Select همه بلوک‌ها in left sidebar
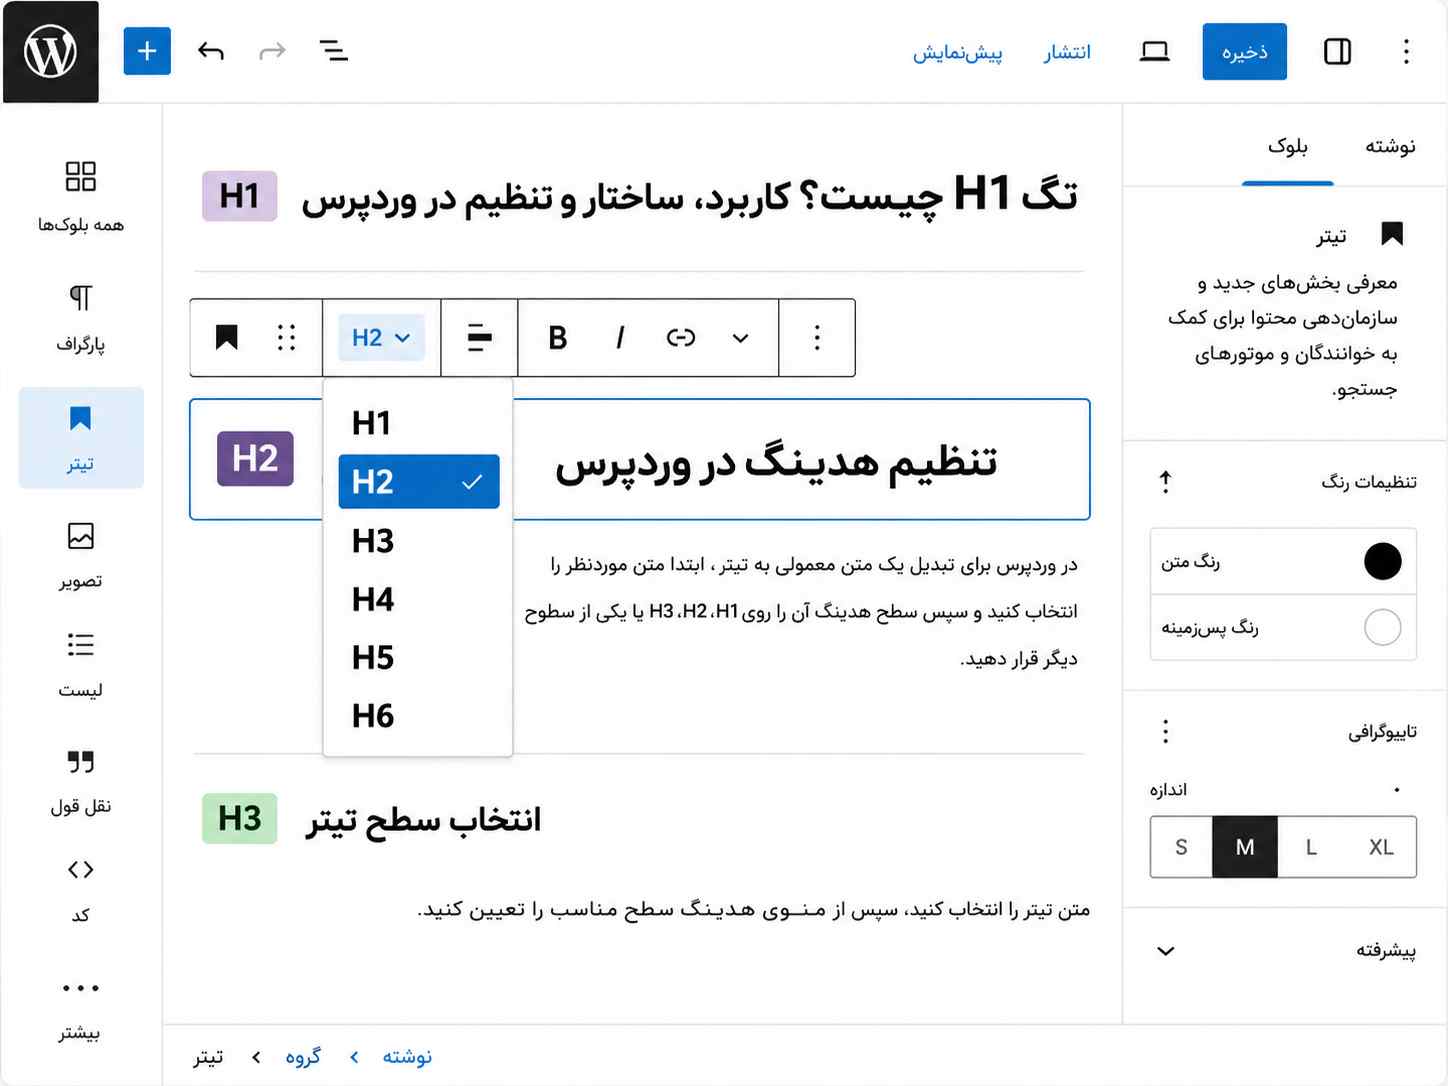Screen dimensions: 1448x1086 81,198
